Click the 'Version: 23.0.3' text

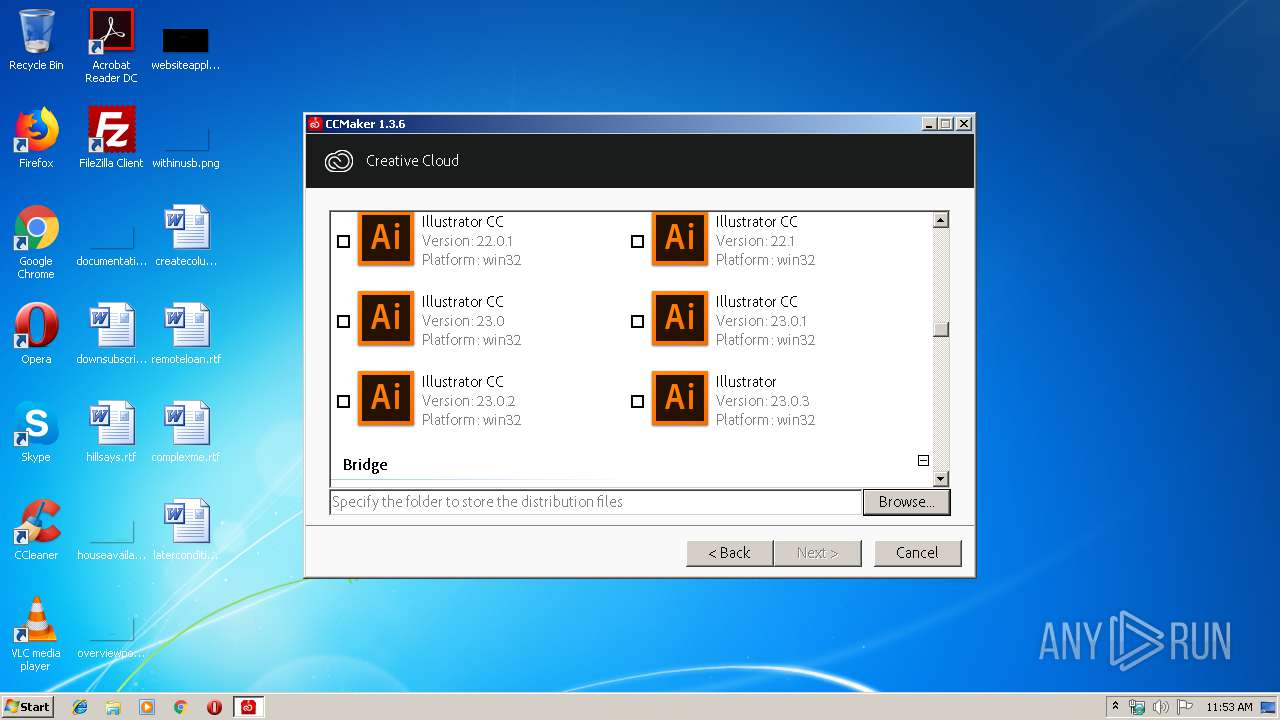point(762,401)
